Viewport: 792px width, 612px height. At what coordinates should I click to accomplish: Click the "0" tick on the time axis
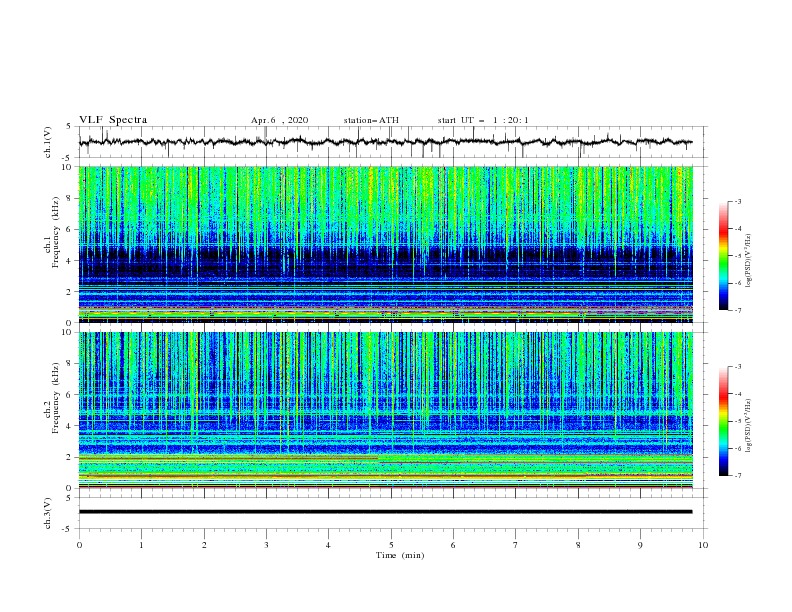point(79,545)
